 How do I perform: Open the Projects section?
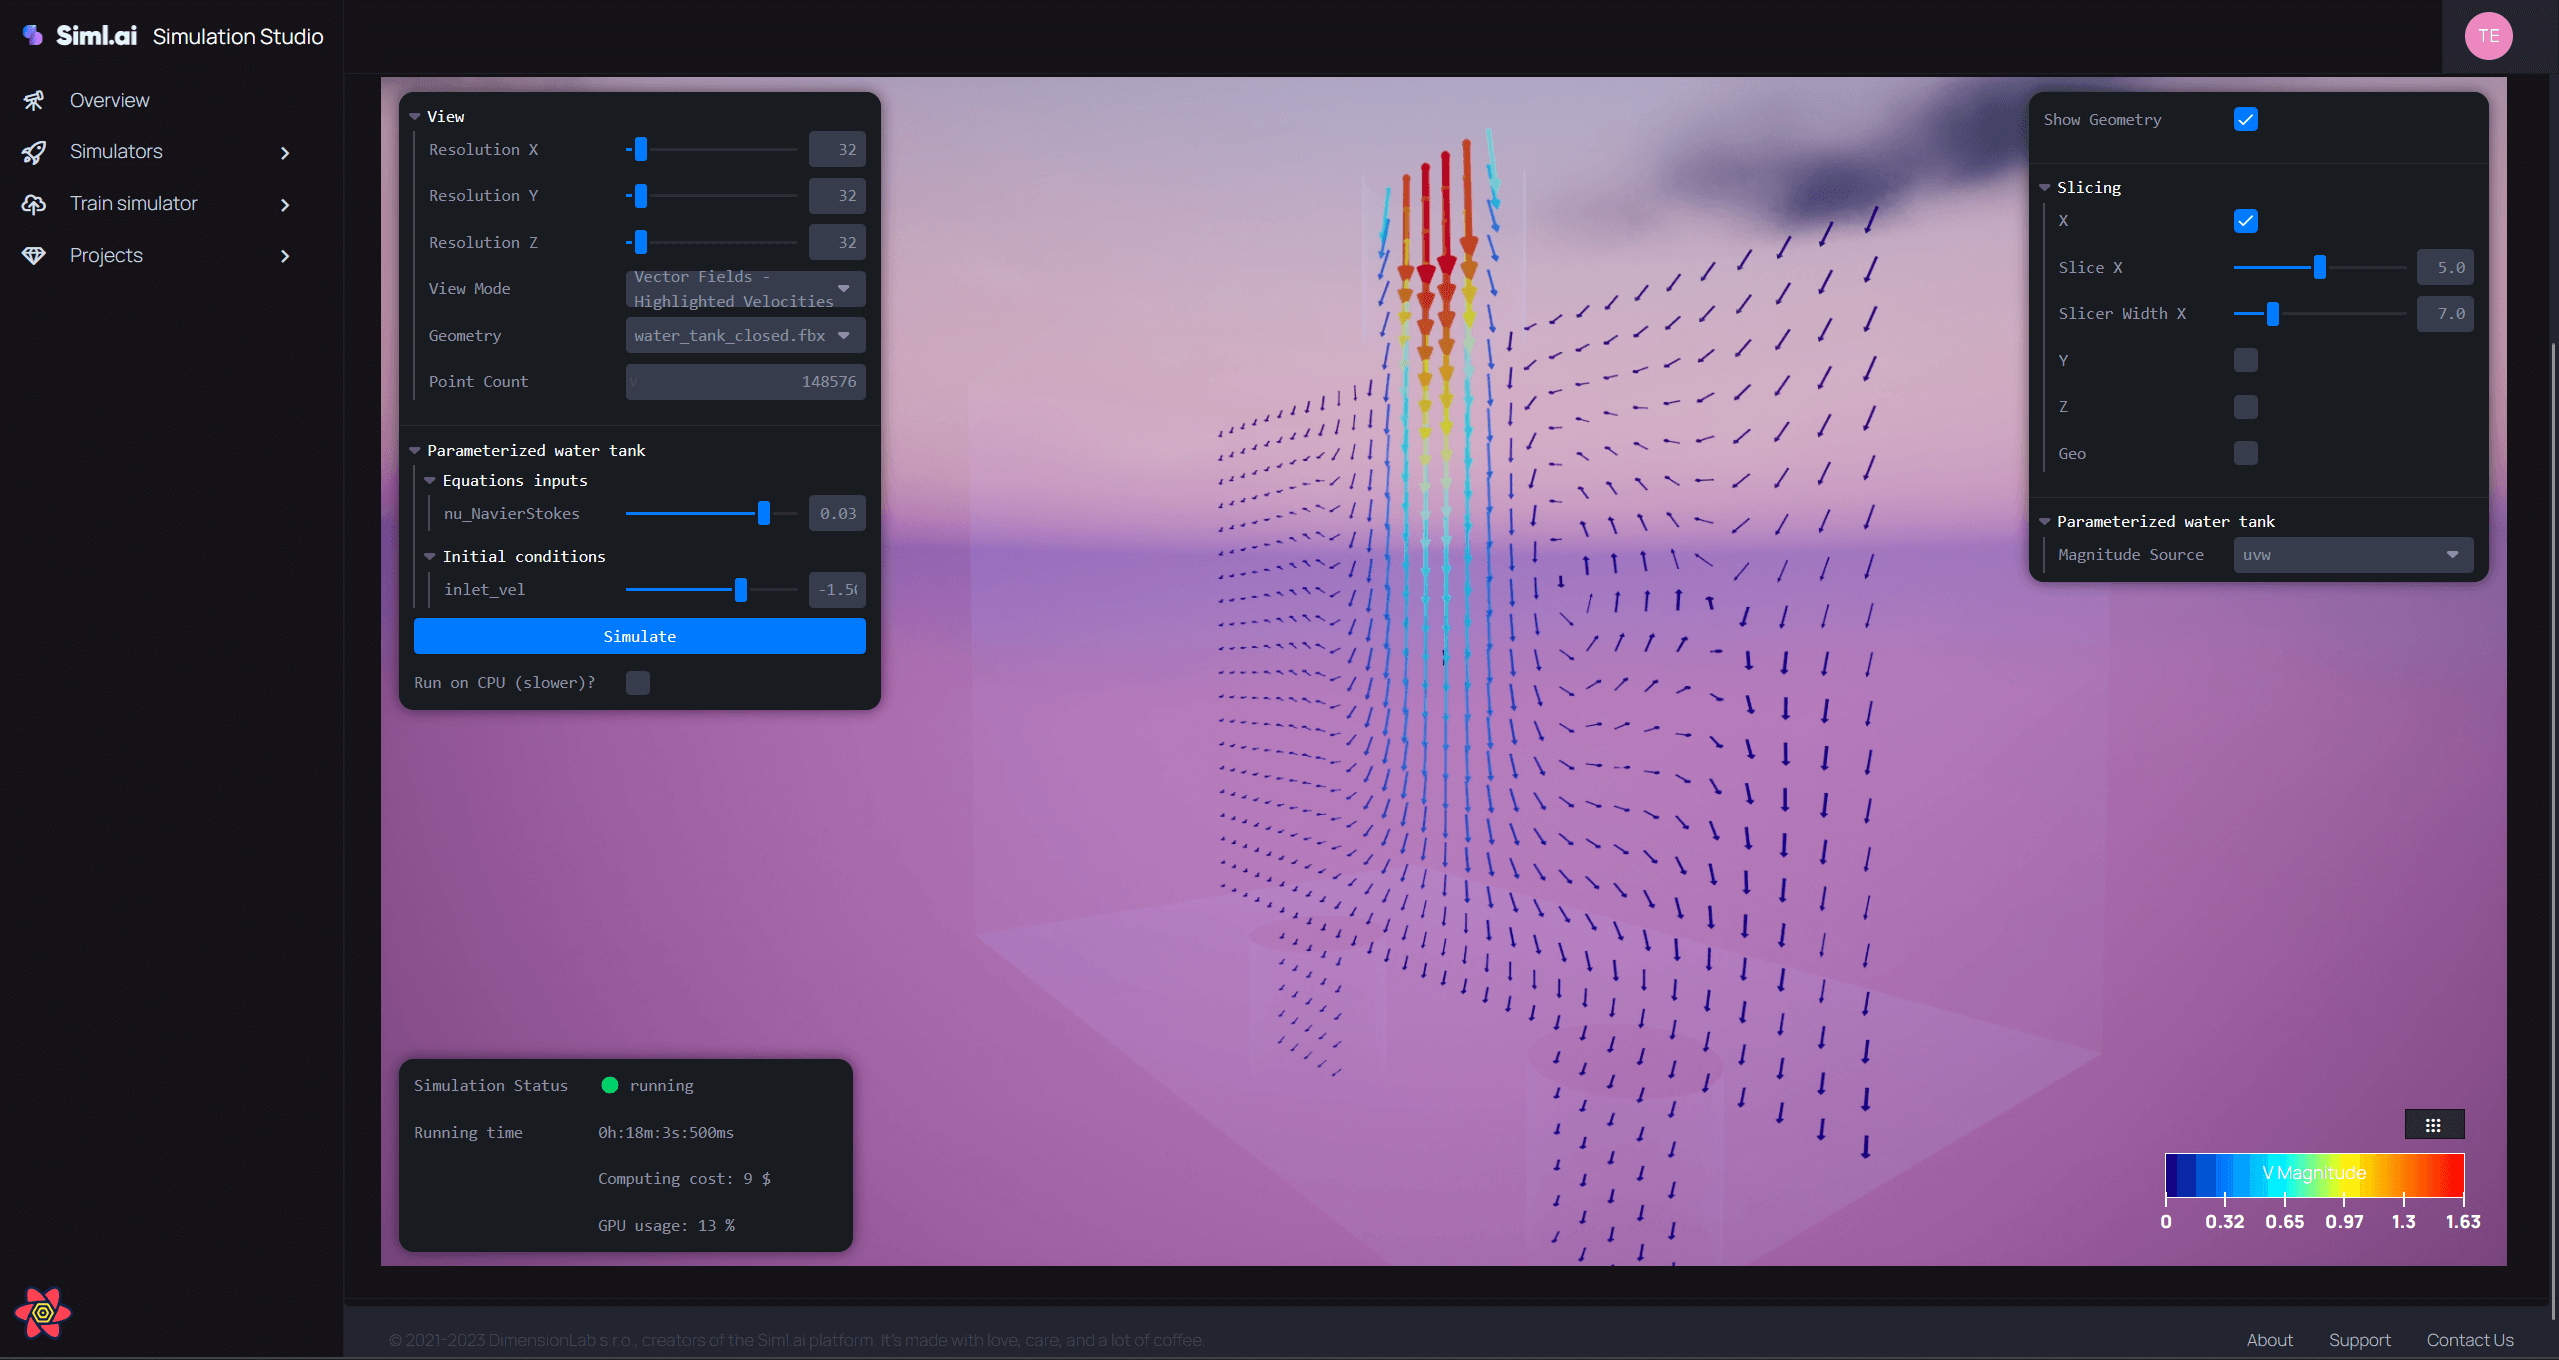tap(103, 255)
